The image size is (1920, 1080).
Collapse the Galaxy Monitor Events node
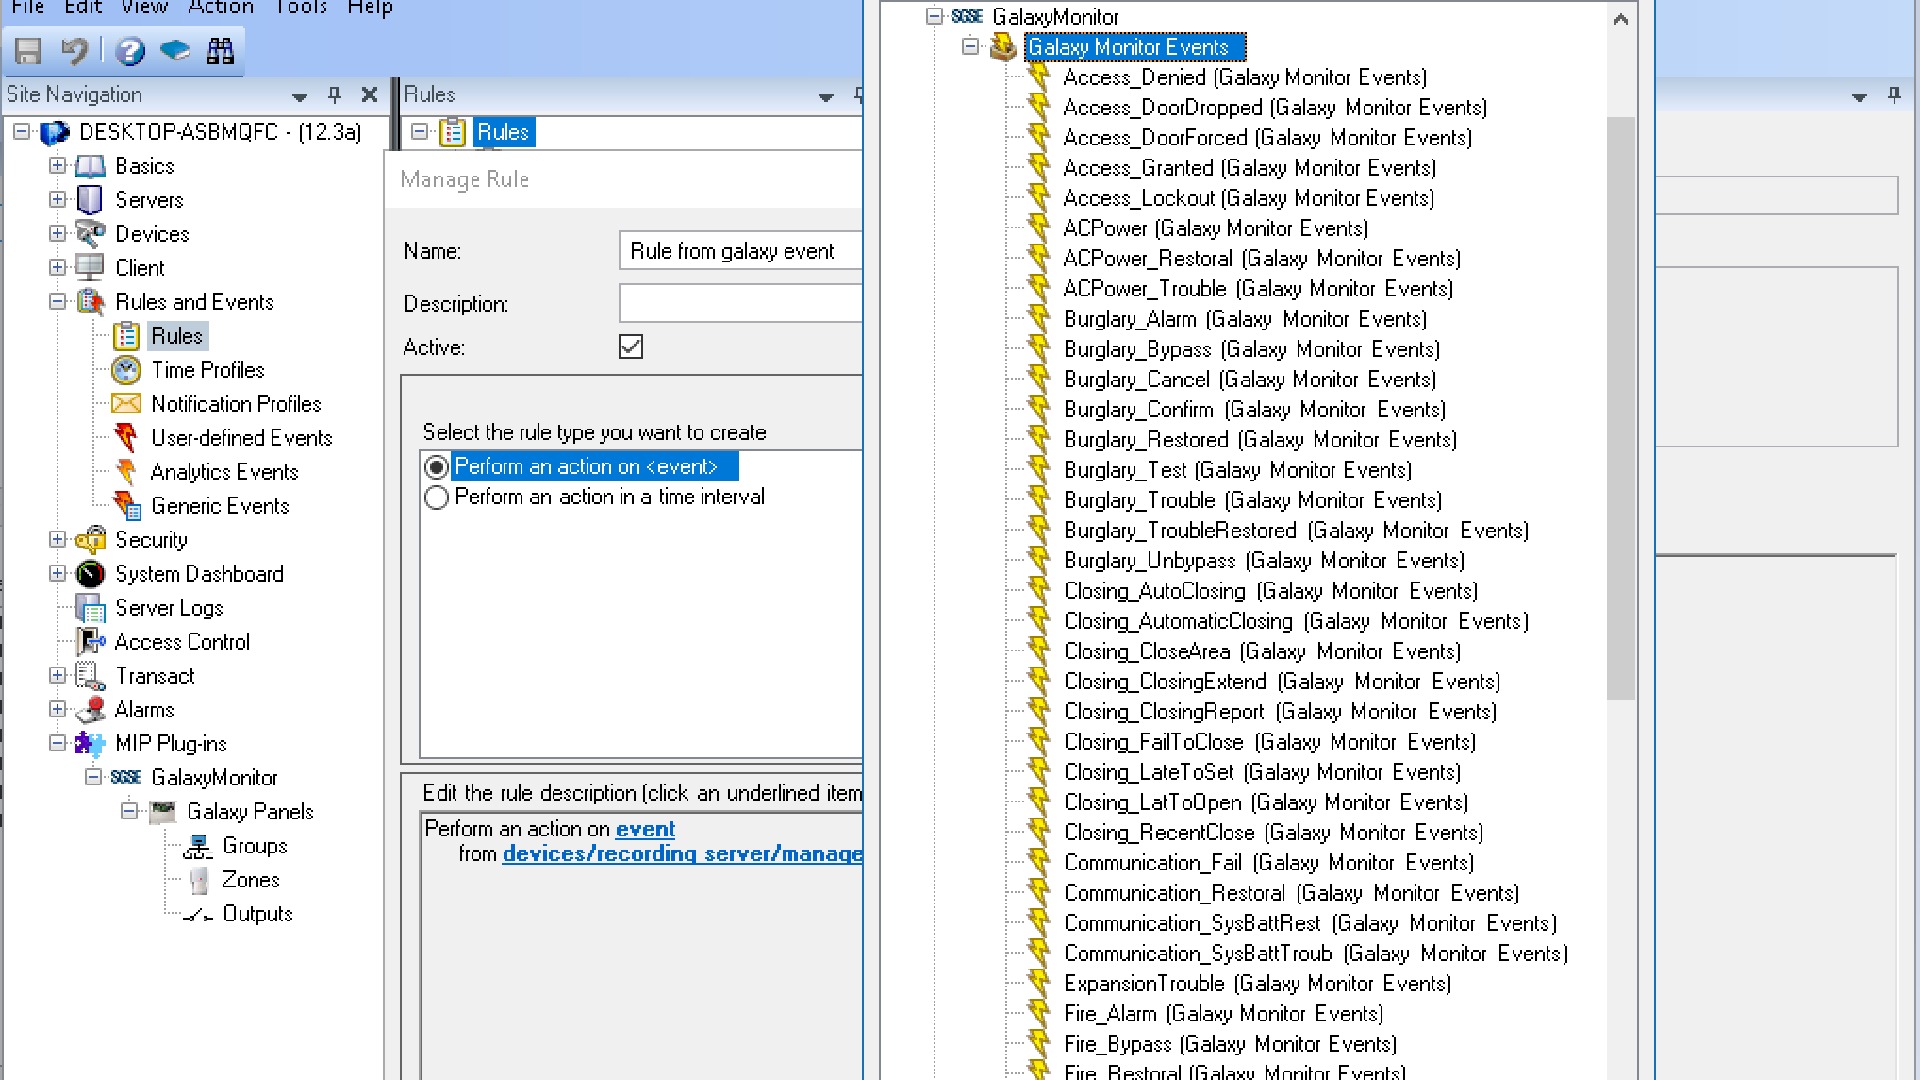(x=970, y=47)
